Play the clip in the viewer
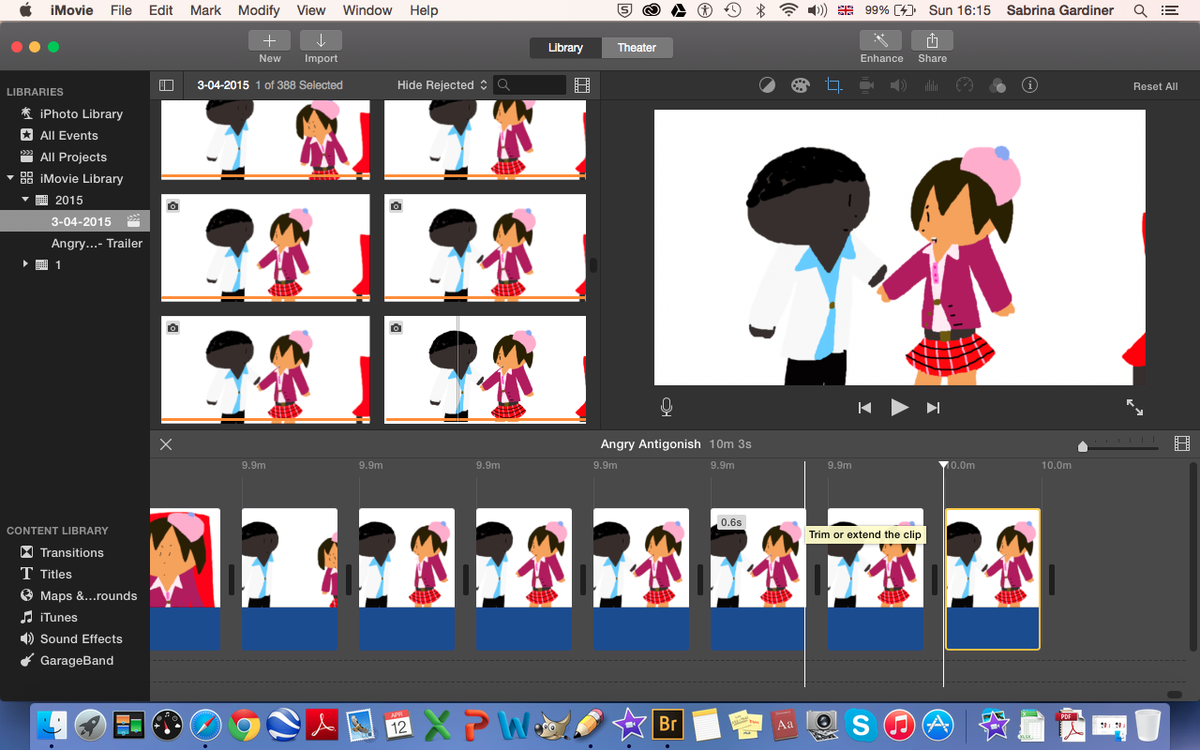The image size is (1200, 750). tap(899, 407)
